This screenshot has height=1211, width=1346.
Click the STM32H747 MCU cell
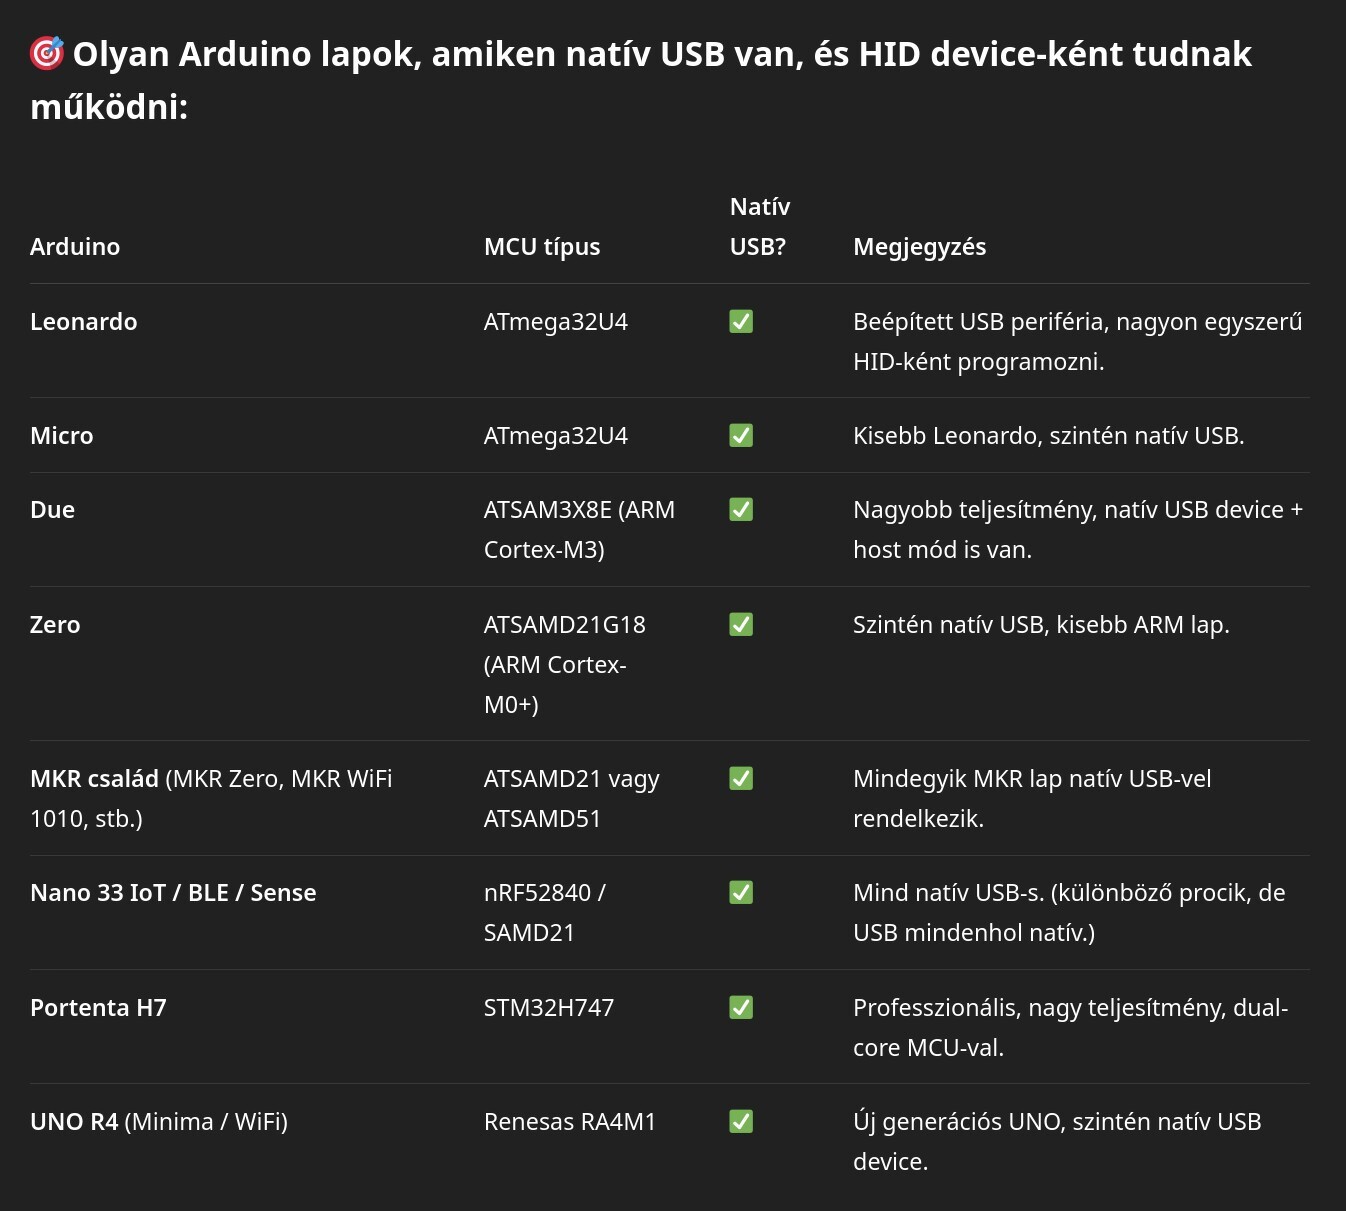point(549,1008)
